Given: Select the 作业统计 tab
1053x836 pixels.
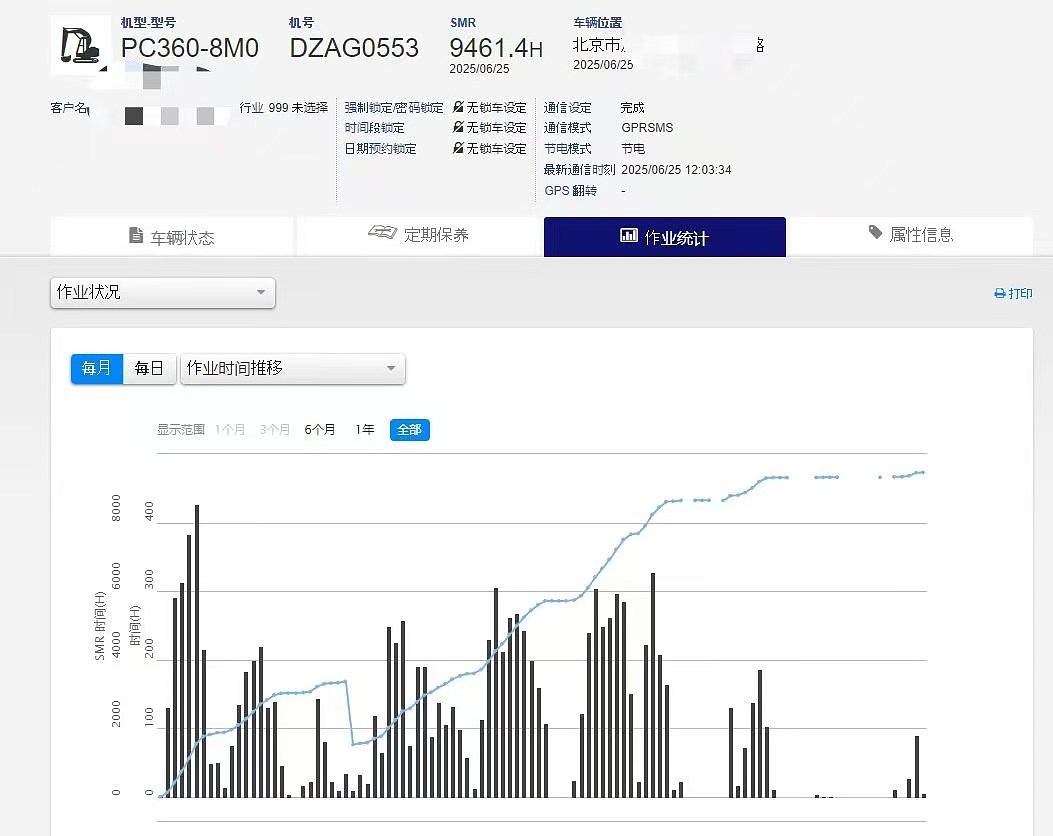Looking at the screenshot, I should click(665, 236).
